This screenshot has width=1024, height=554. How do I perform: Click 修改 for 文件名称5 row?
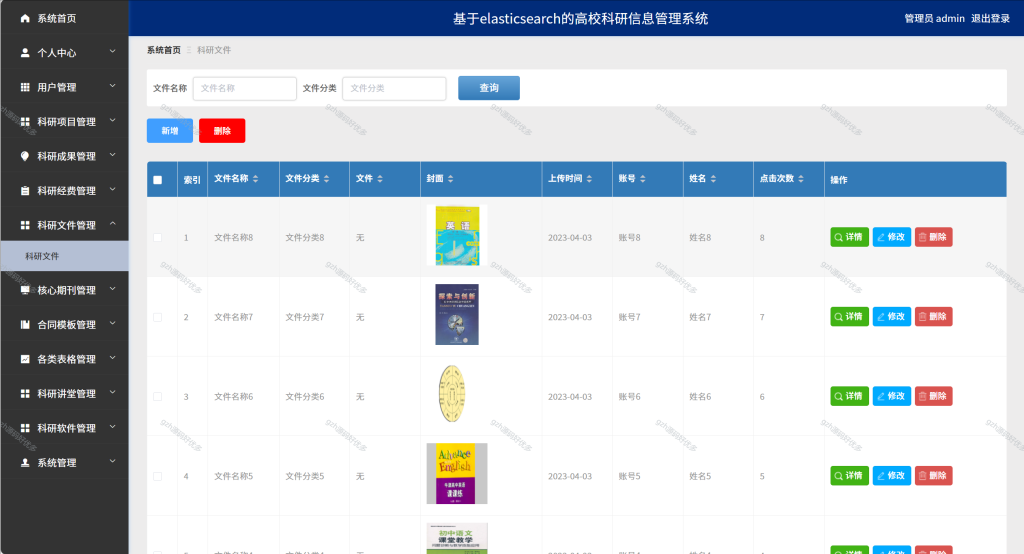click(x=891, y=476)
